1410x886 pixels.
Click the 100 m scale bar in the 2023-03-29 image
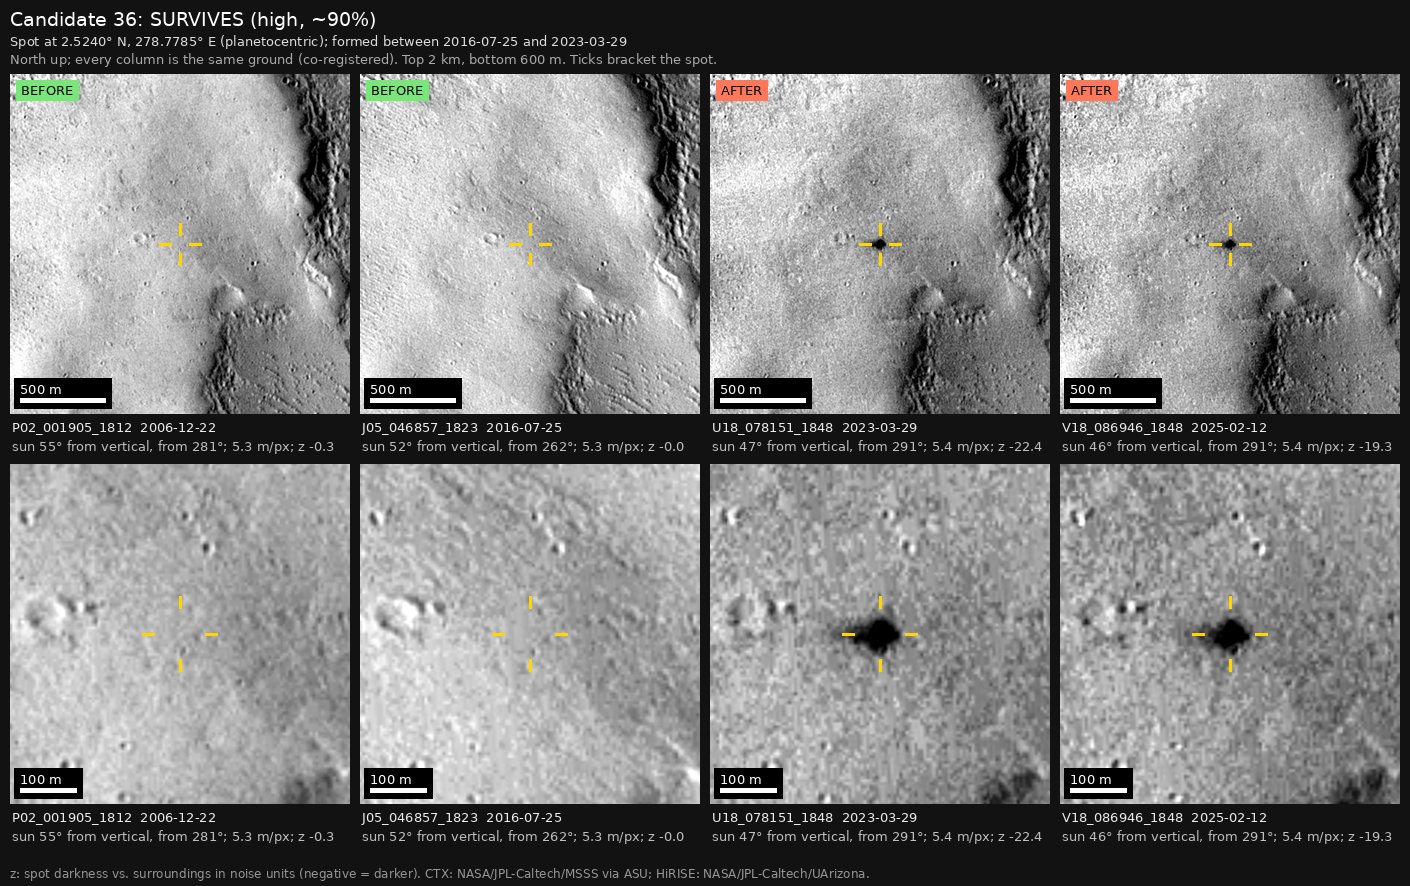point(748,783)
